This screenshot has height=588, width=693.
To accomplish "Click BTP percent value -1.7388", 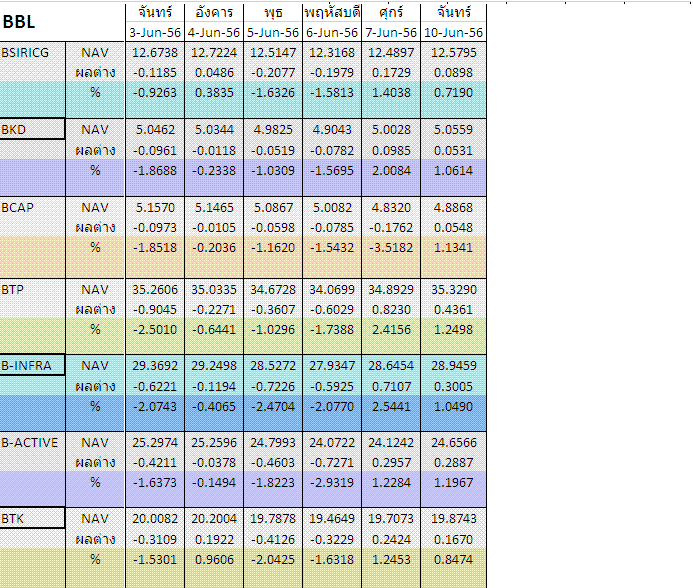I will (x=332, y=329).
